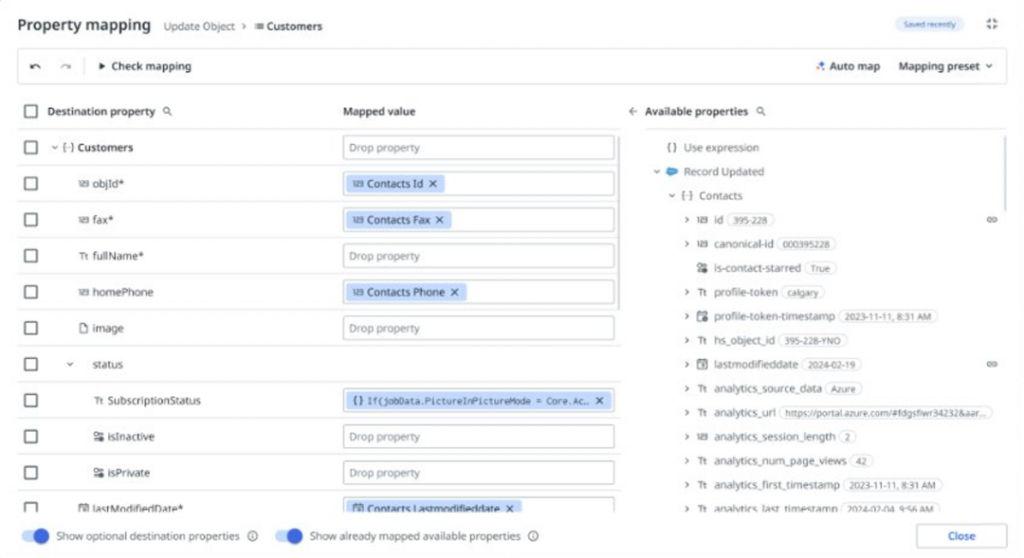1024x558 pixels.
Task: Click the Close button
Action: (x=961, y=536)
